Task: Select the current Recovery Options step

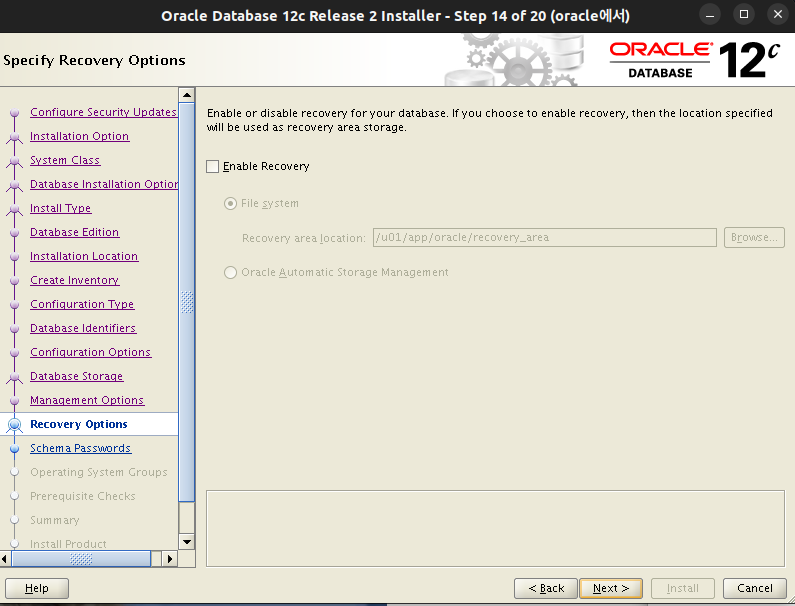Action: (79, 424)
